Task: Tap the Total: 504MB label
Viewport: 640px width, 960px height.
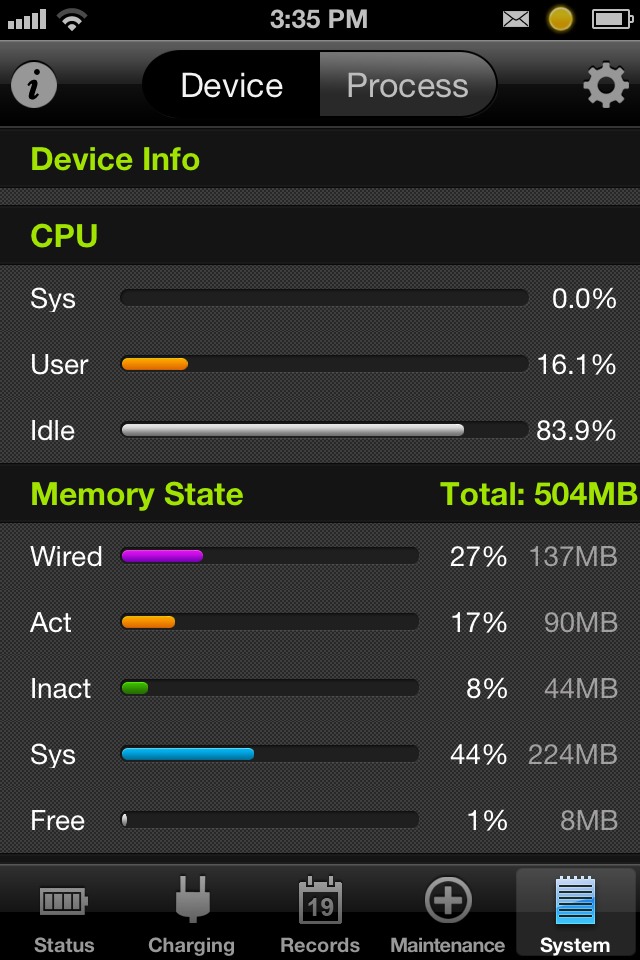Action: click(538, 494)
